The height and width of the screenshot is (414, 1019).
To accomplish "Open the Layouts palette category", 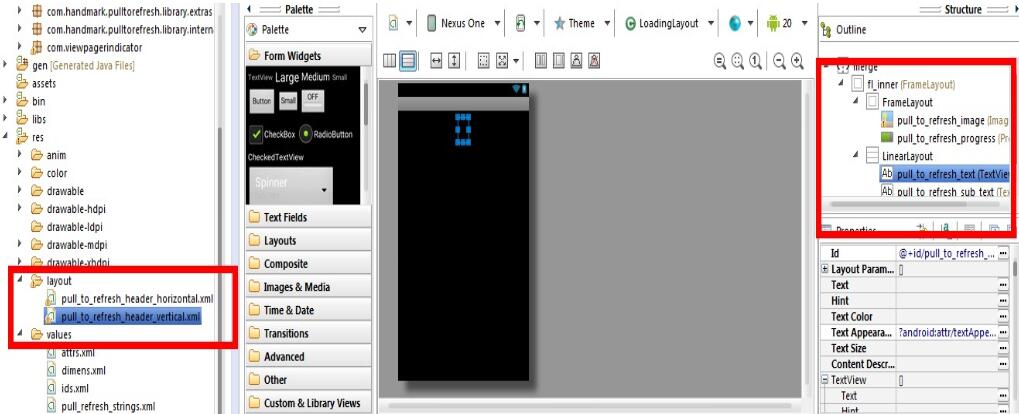I will pos(309,240).
